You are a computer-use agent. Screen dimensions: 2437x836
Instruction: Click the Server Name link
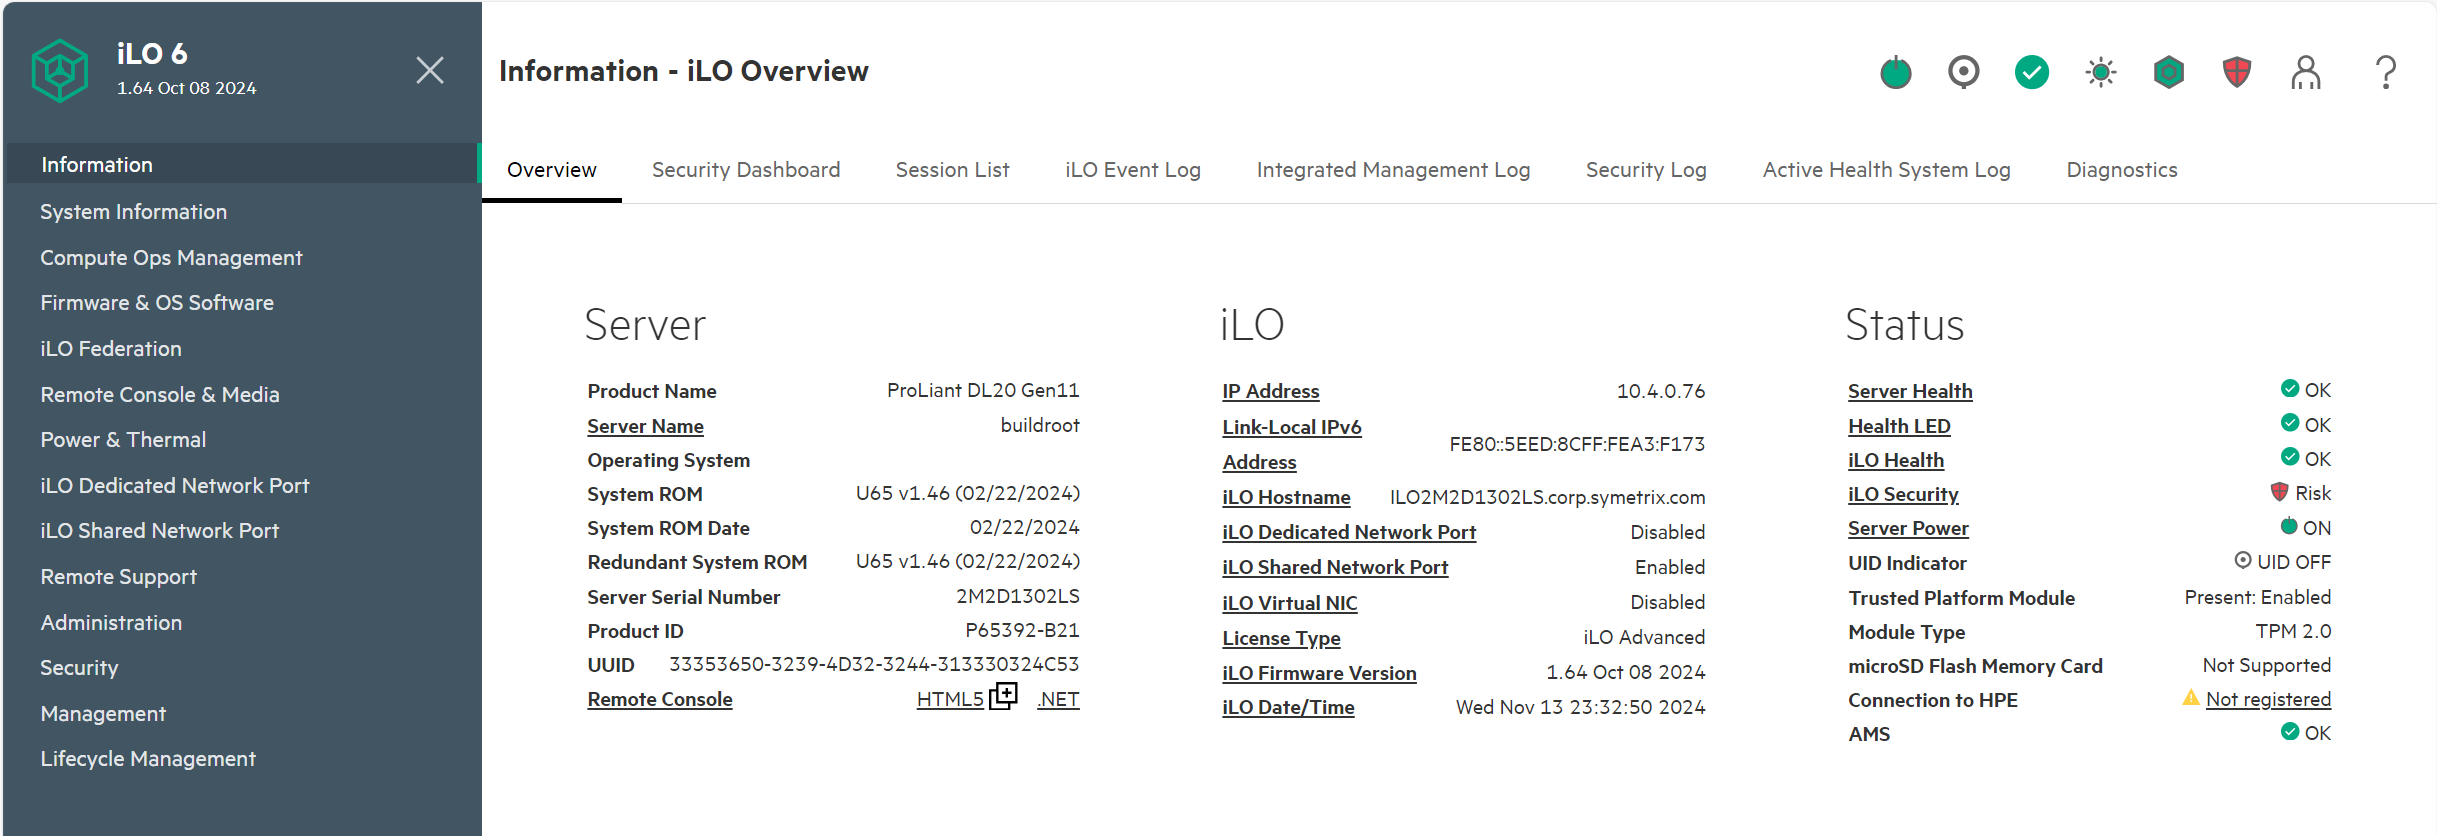pos(645,426)
